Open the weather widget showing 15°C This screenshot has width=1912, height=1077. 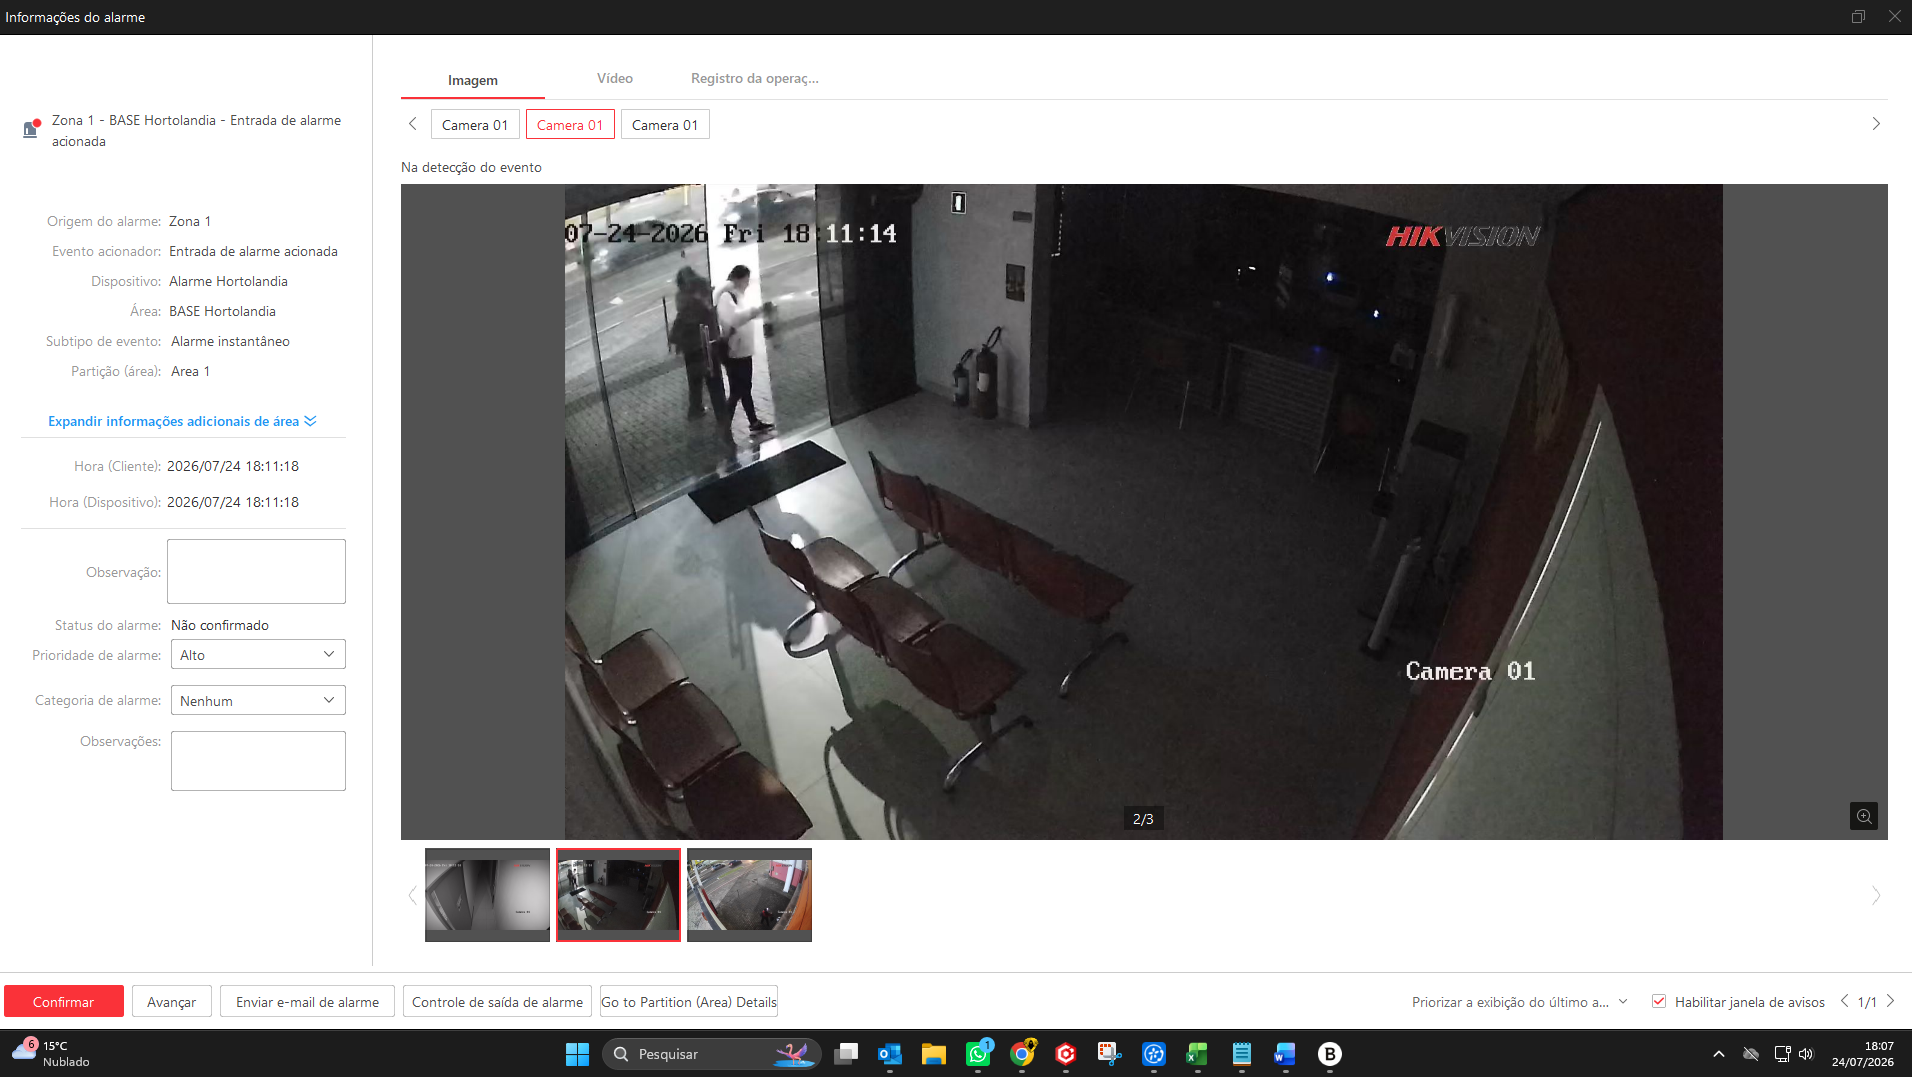point(51,1054)
